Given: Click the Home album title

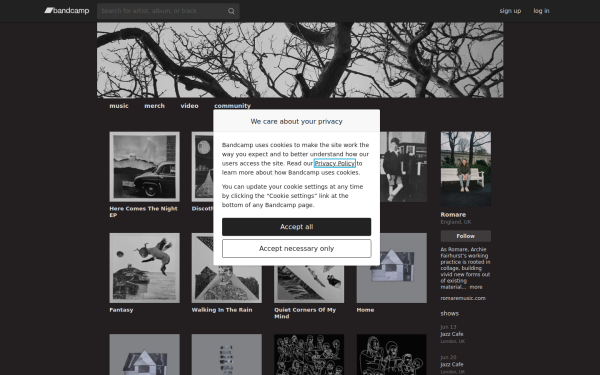Looking at the screenshot, I should coord(365,310).
